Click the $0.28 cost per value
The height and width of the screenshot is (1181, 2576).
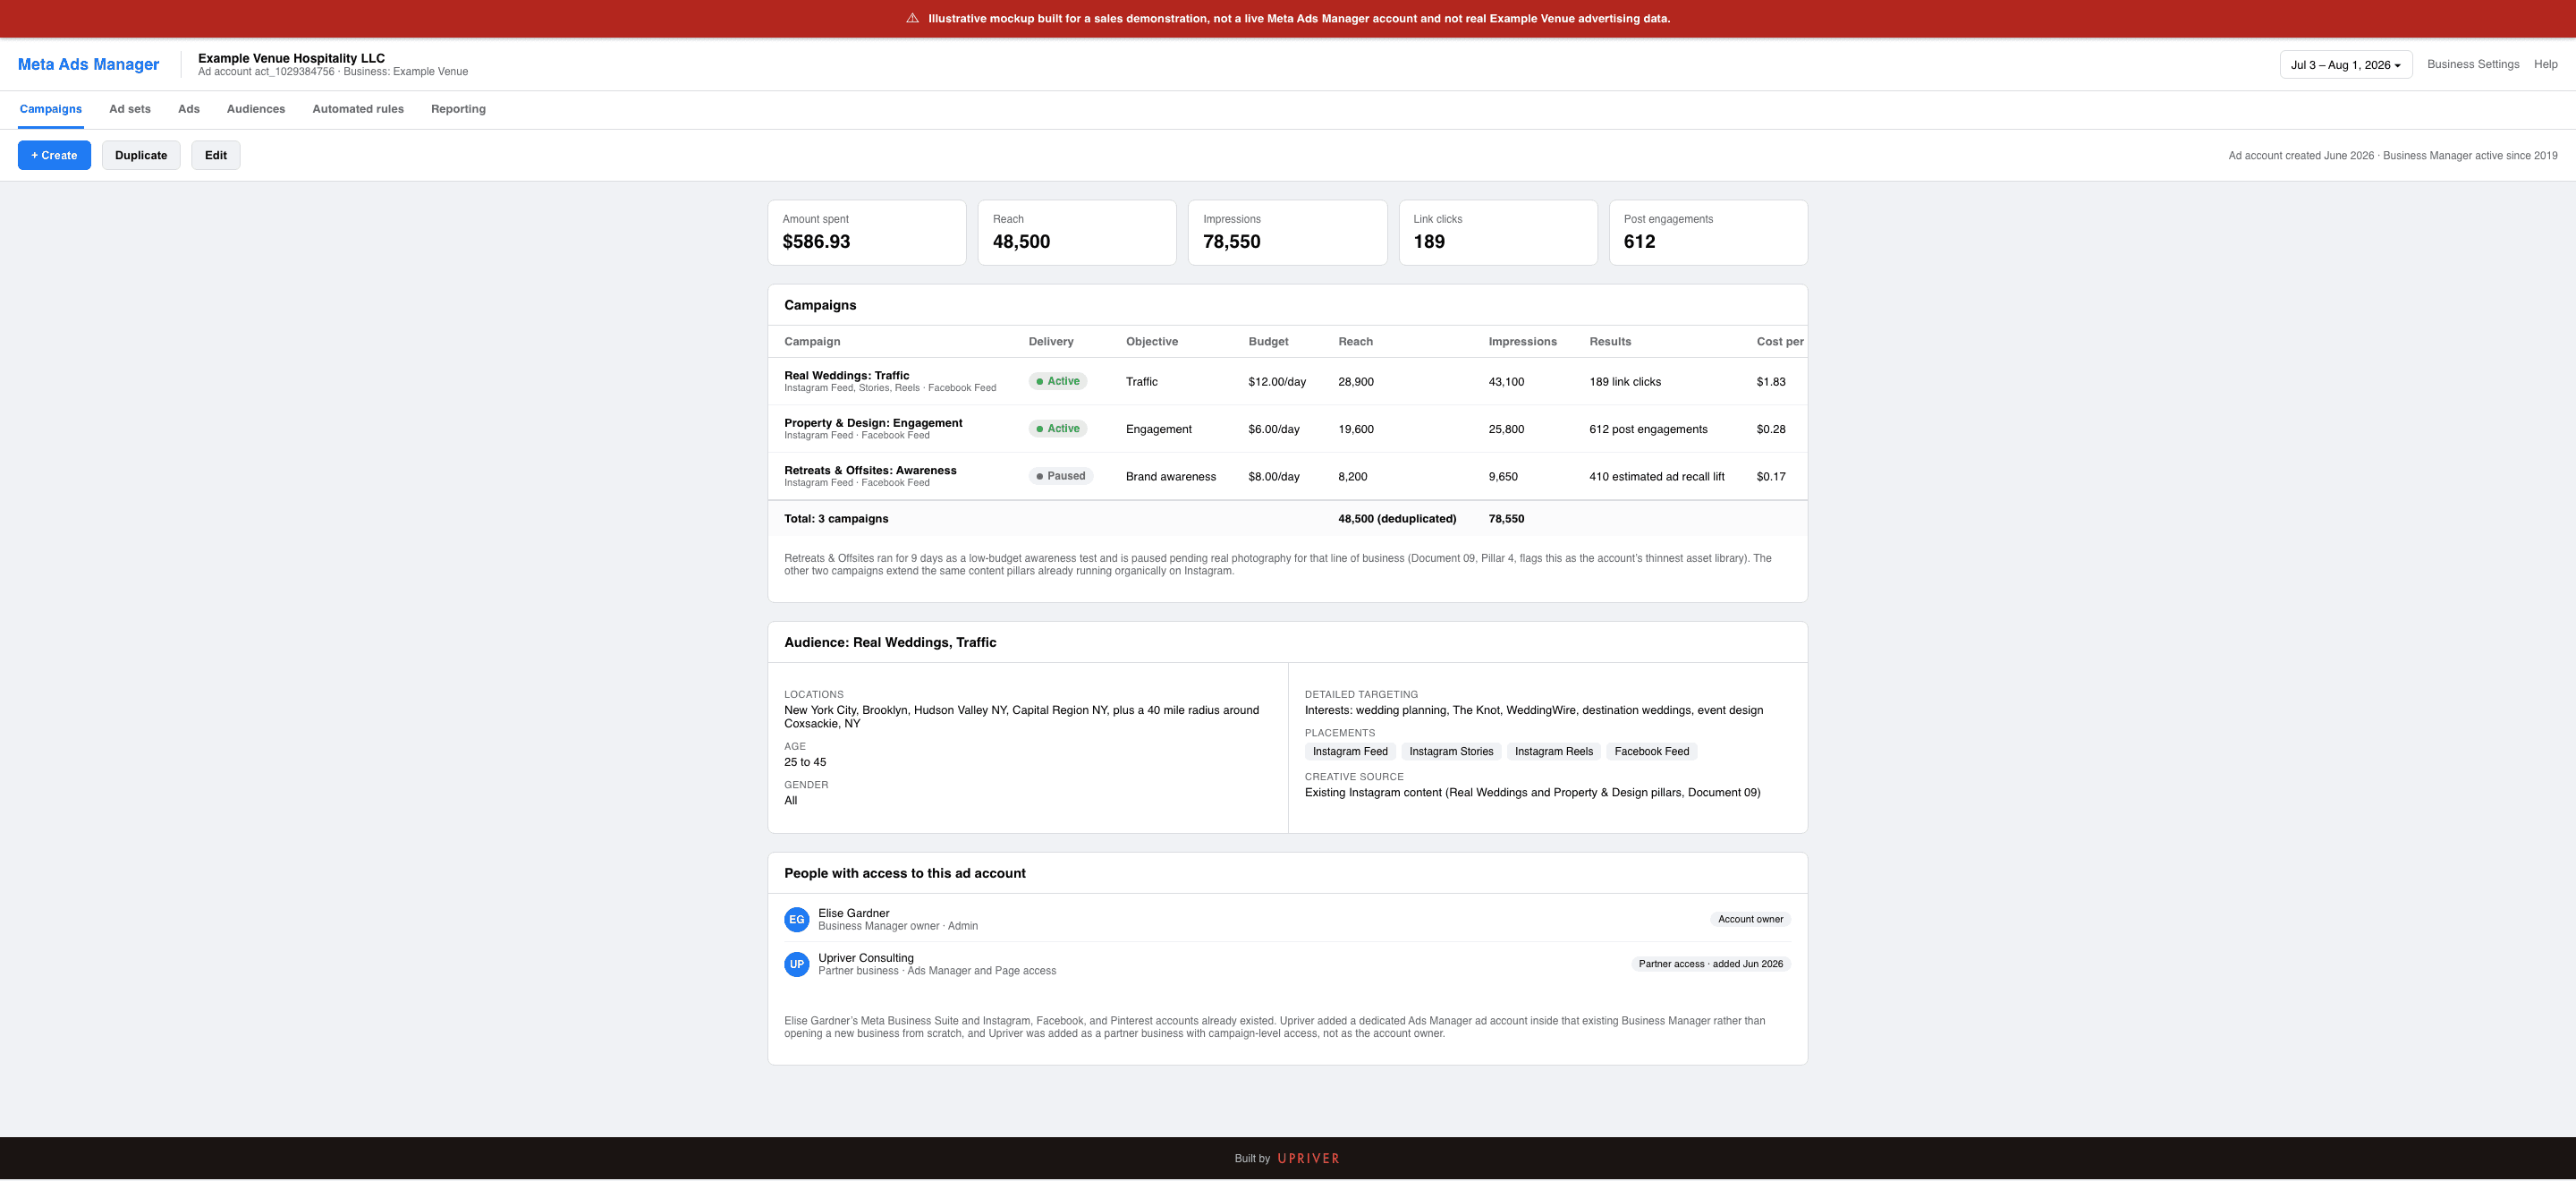(1771, 429)
